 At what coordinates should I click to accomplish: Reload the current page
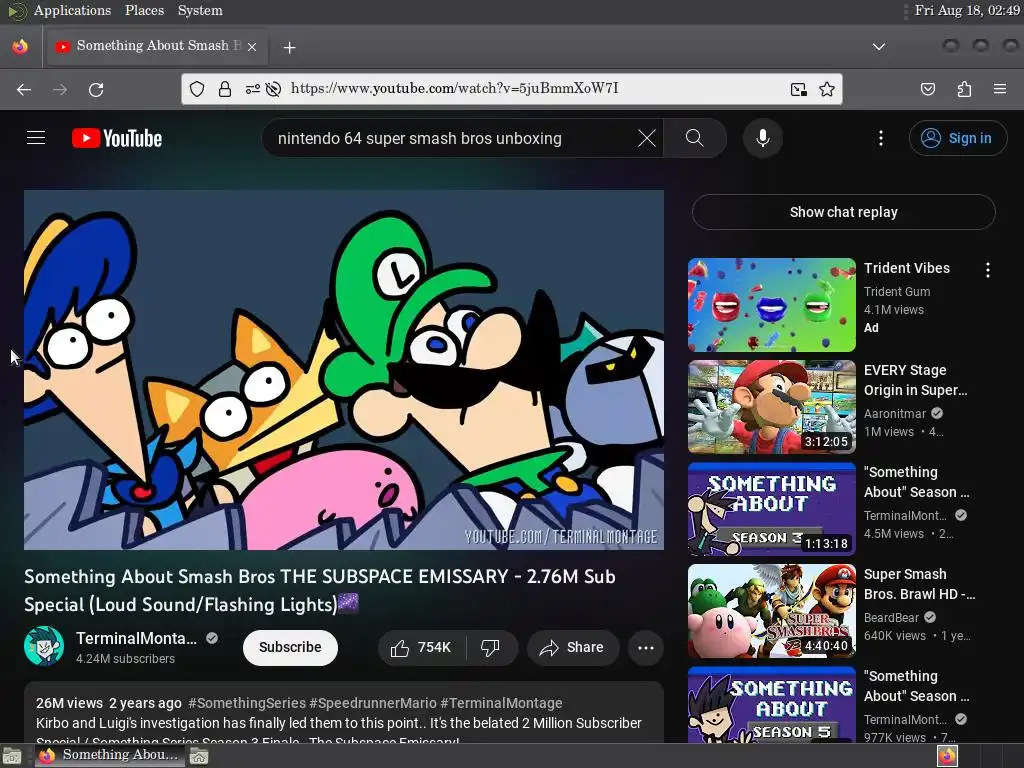coord(96,89)
